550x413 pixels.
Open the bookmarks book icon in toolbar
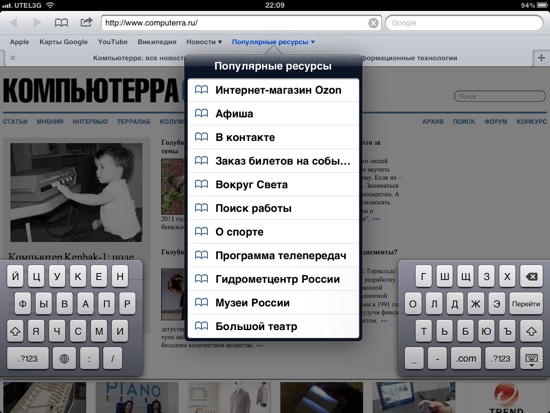click(61, 23)
